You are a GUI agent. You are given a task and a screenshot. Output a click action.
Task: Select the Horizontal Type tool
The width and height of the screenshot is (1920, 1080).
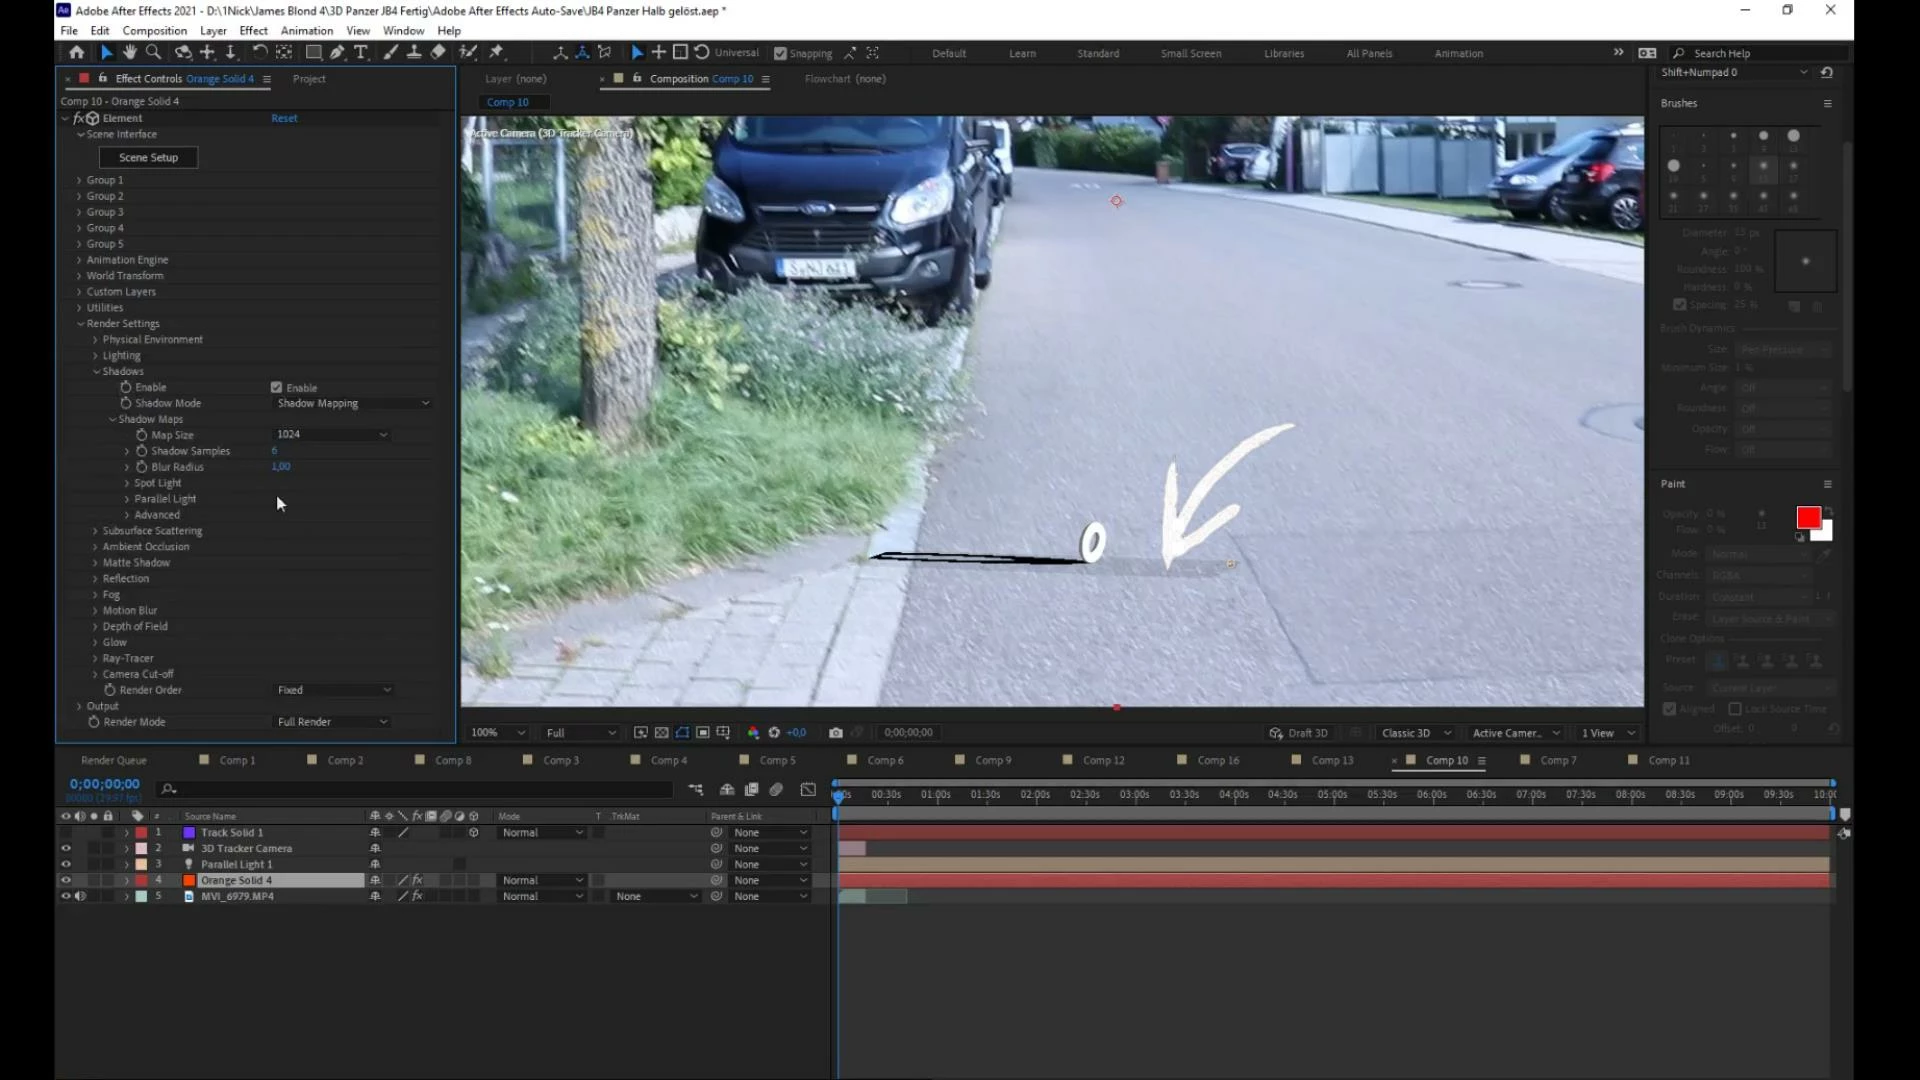(x=361, y=52)
